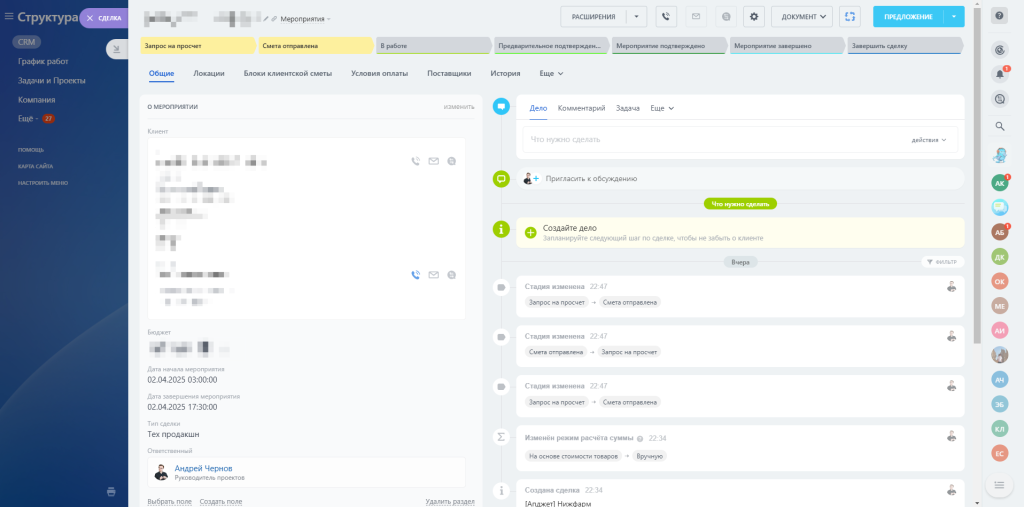This screenshot has height=507, width=1024.
Task: Switch to the Локации tab
Action: click(209, 73)
